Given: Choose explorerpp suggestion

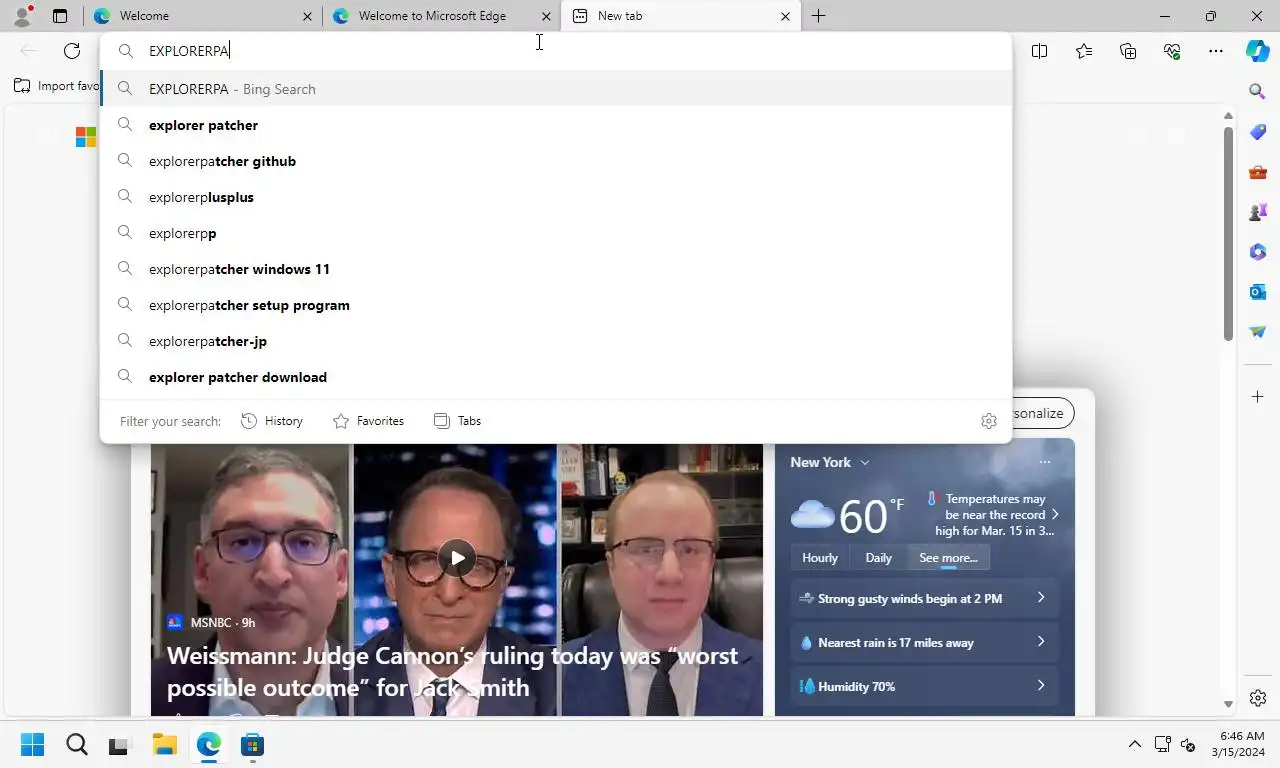Looking at the screenshot, I should click(556, 233).
